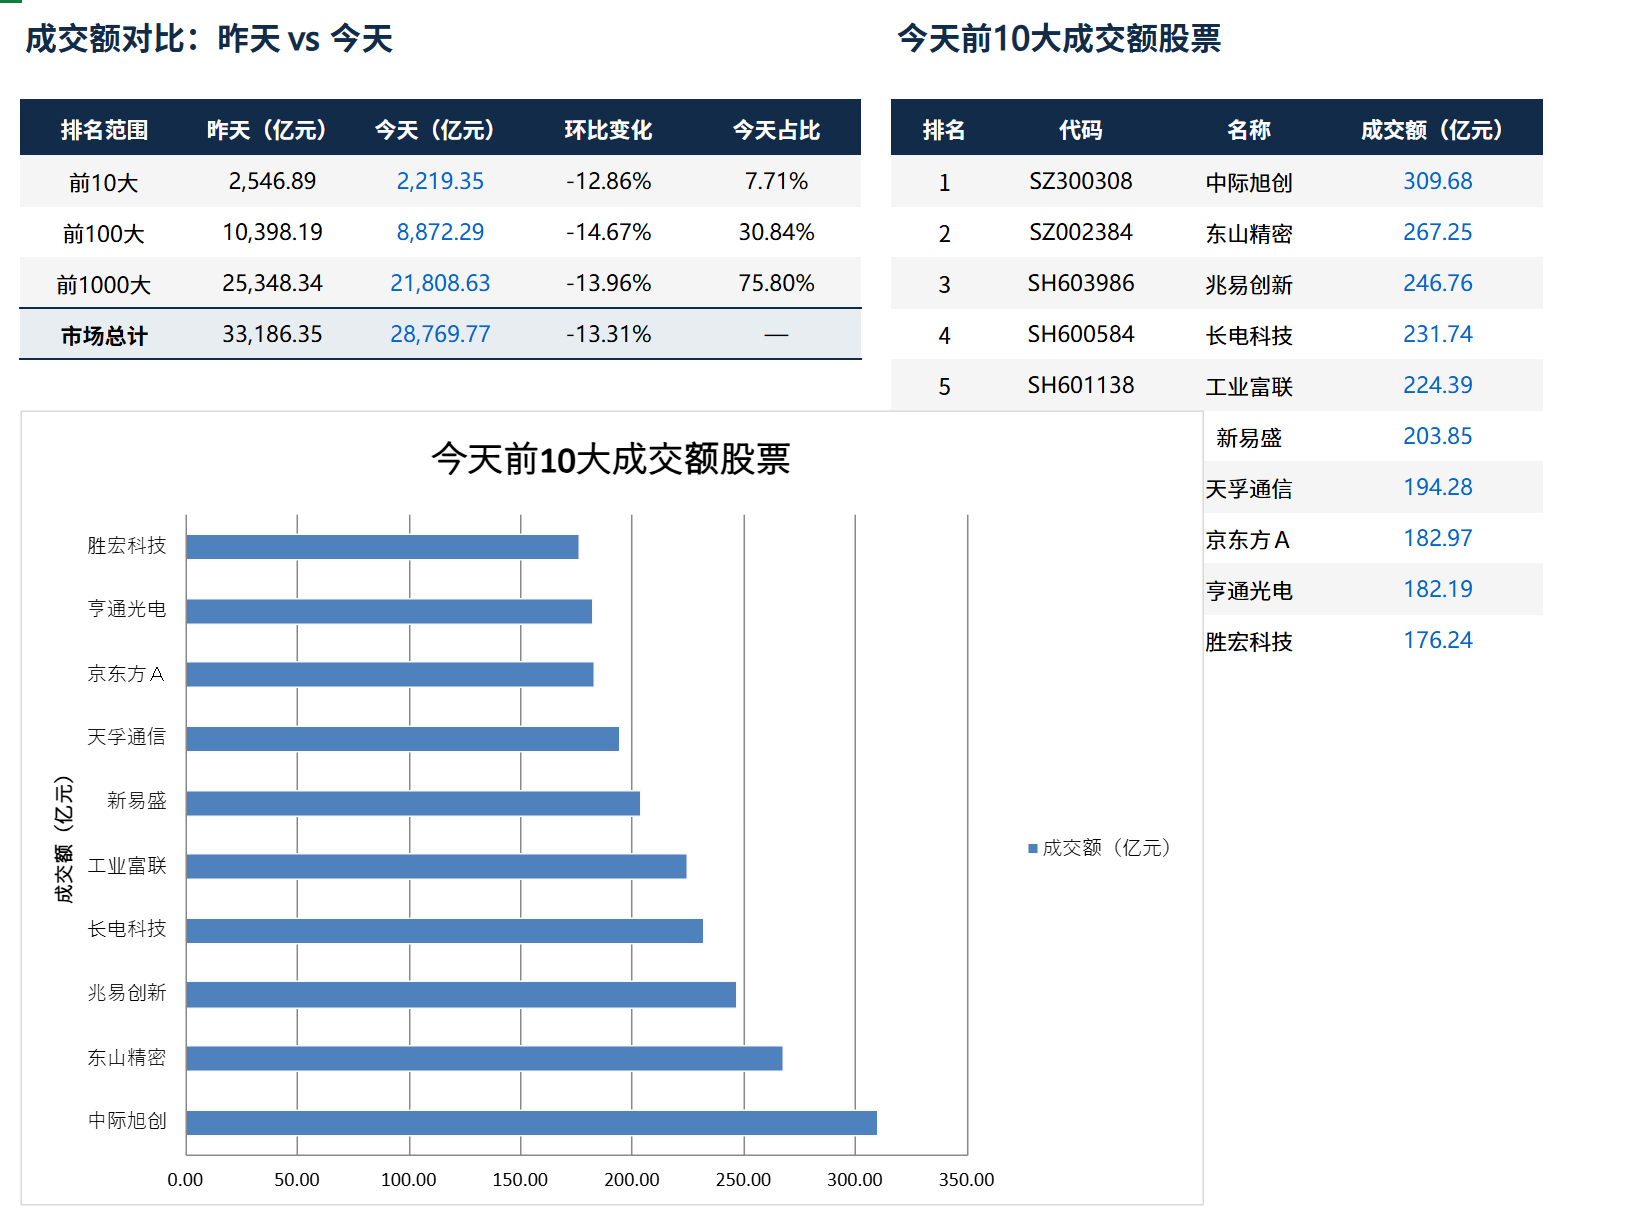Select the 市场总计 row label

[x=104, y=335]
